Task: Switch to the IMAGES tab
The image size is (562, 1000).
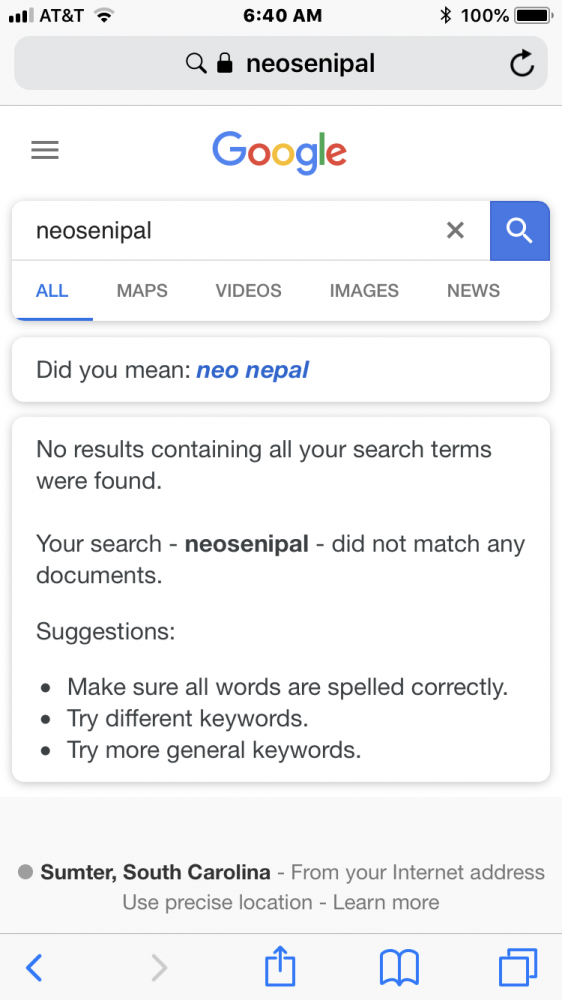Action: 364,291
